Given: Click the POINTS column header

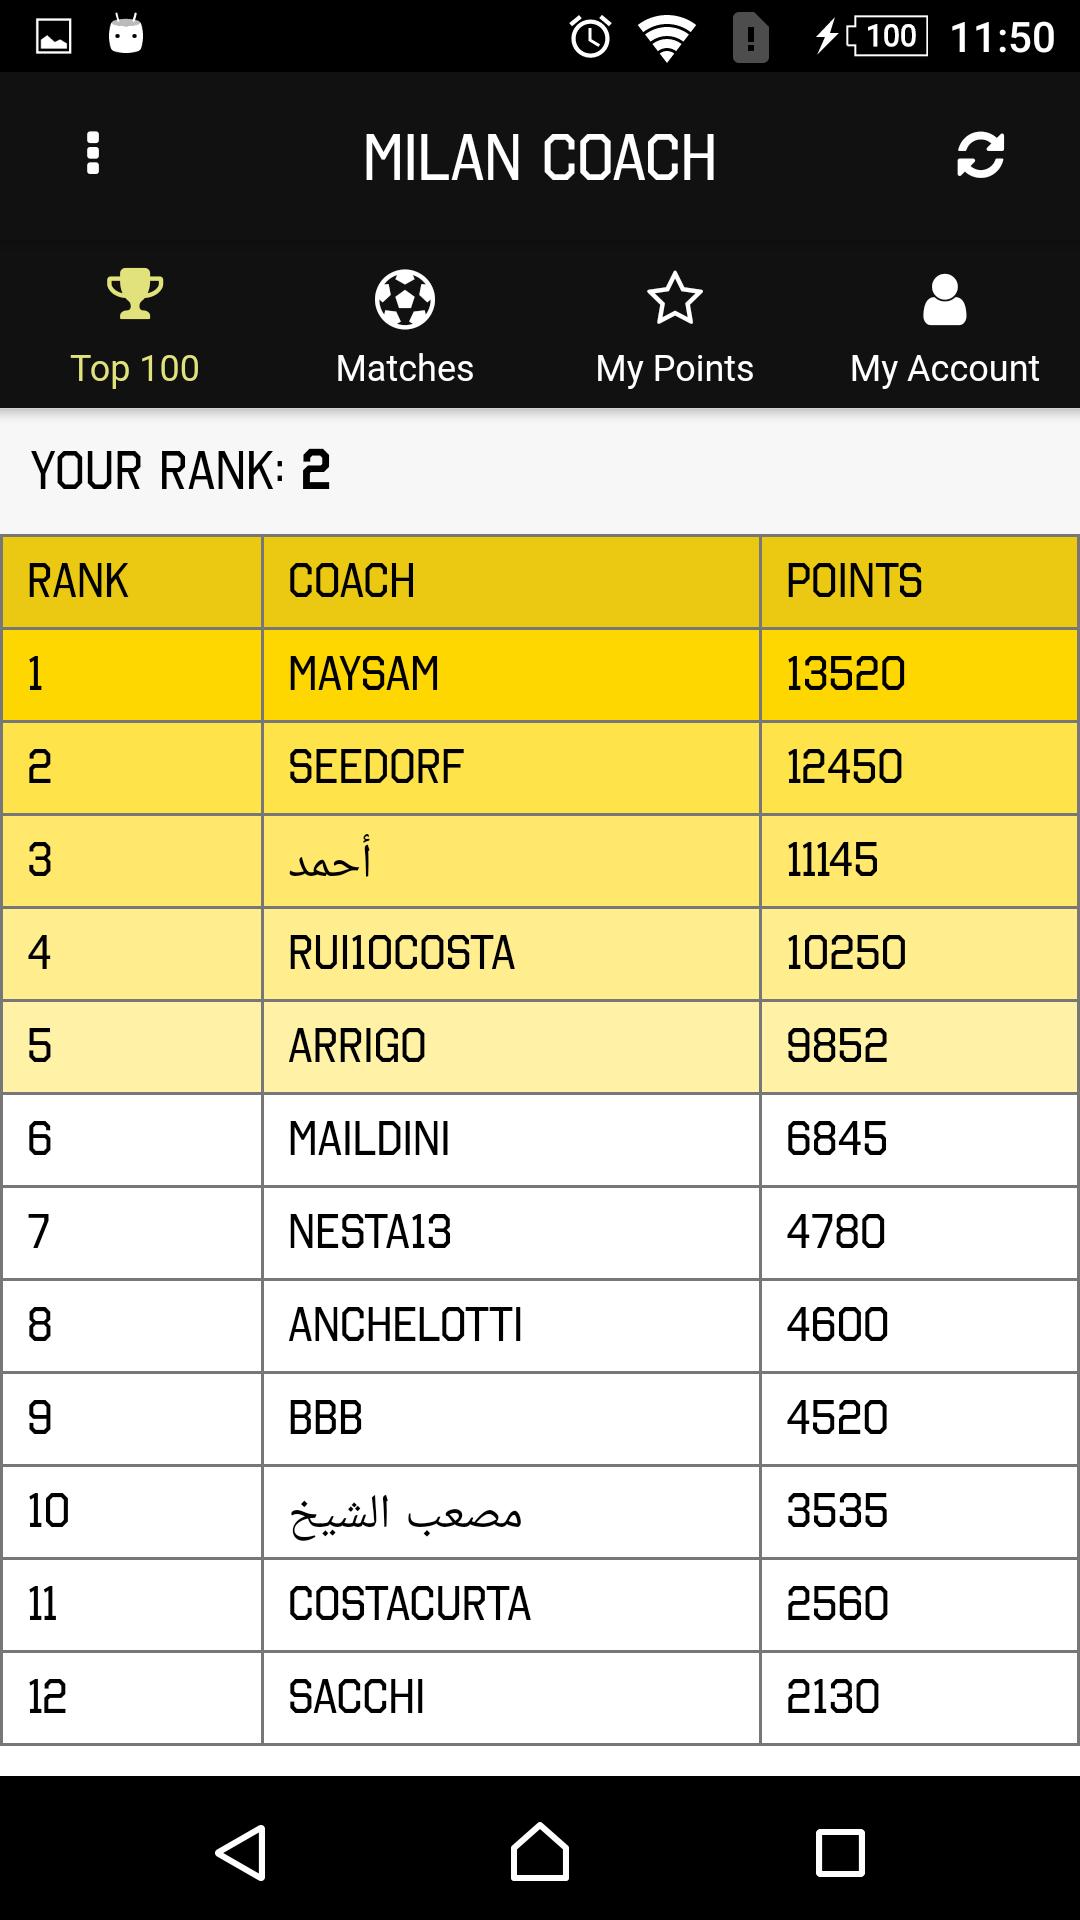Looking at the screenshot, I should [x=854, y=581].
